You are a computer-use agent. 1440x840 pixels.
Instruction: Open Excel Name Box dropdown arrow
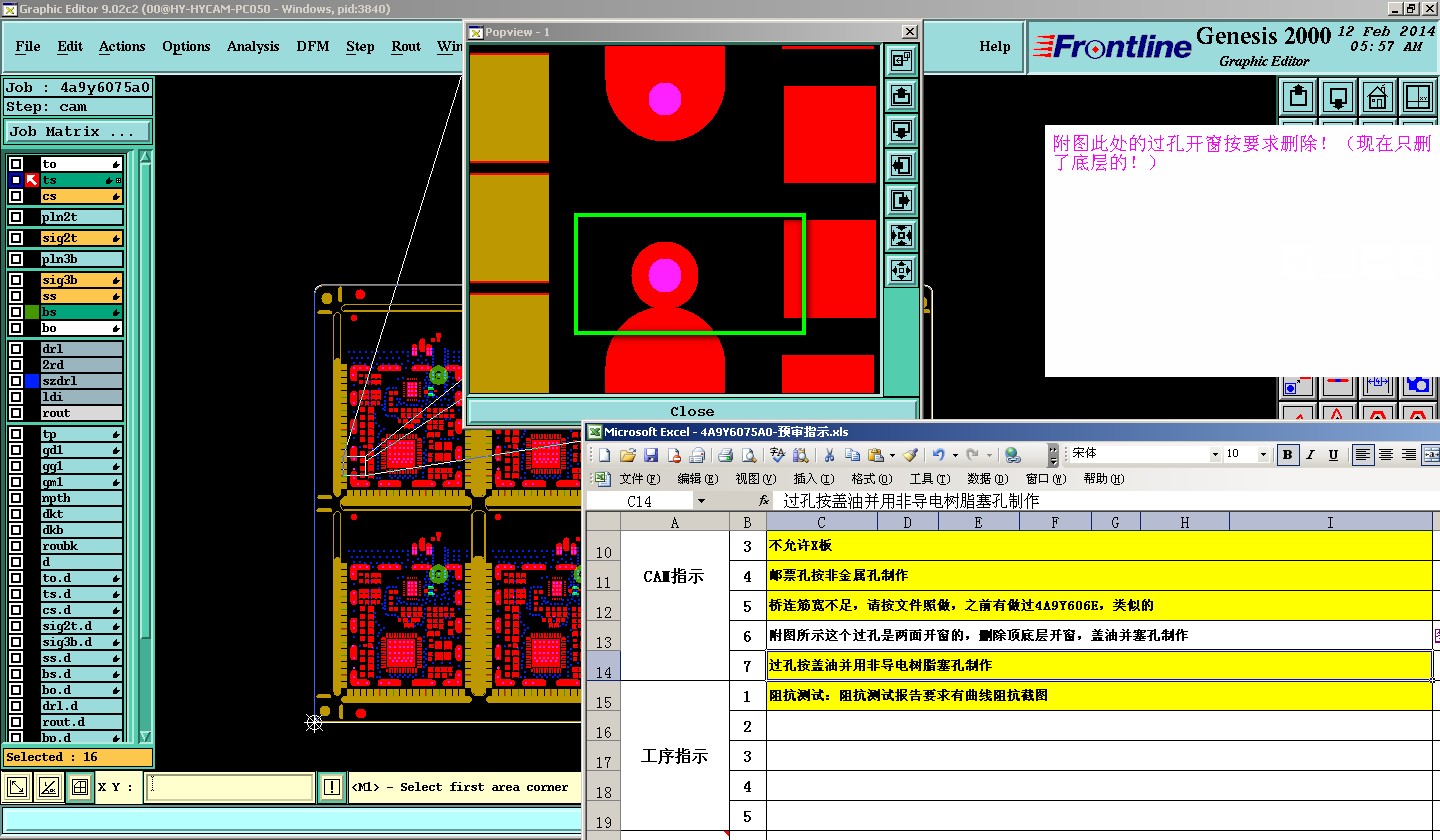(701, 501)
